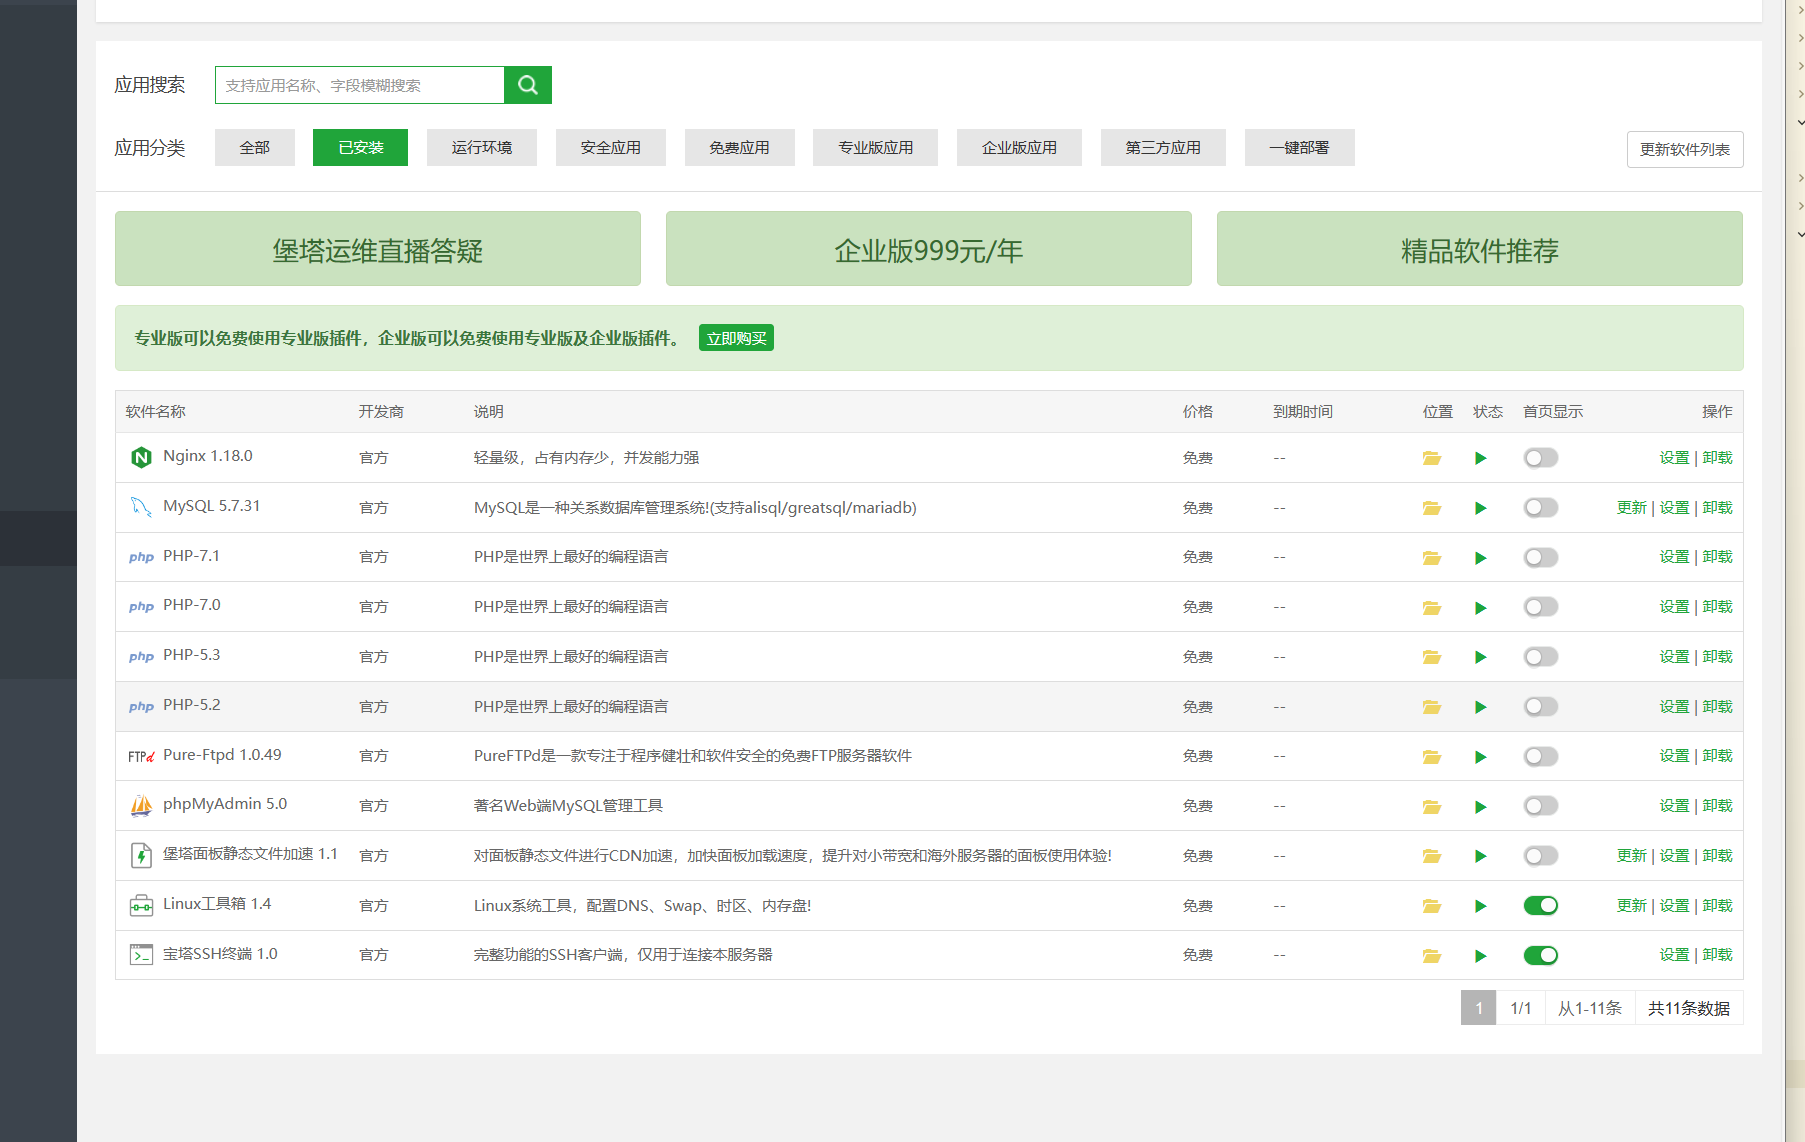The height and width of the screenshot is (1142, 1805).
Task: Focus the 应用搜索 search input field
Action: pos(360,85)
